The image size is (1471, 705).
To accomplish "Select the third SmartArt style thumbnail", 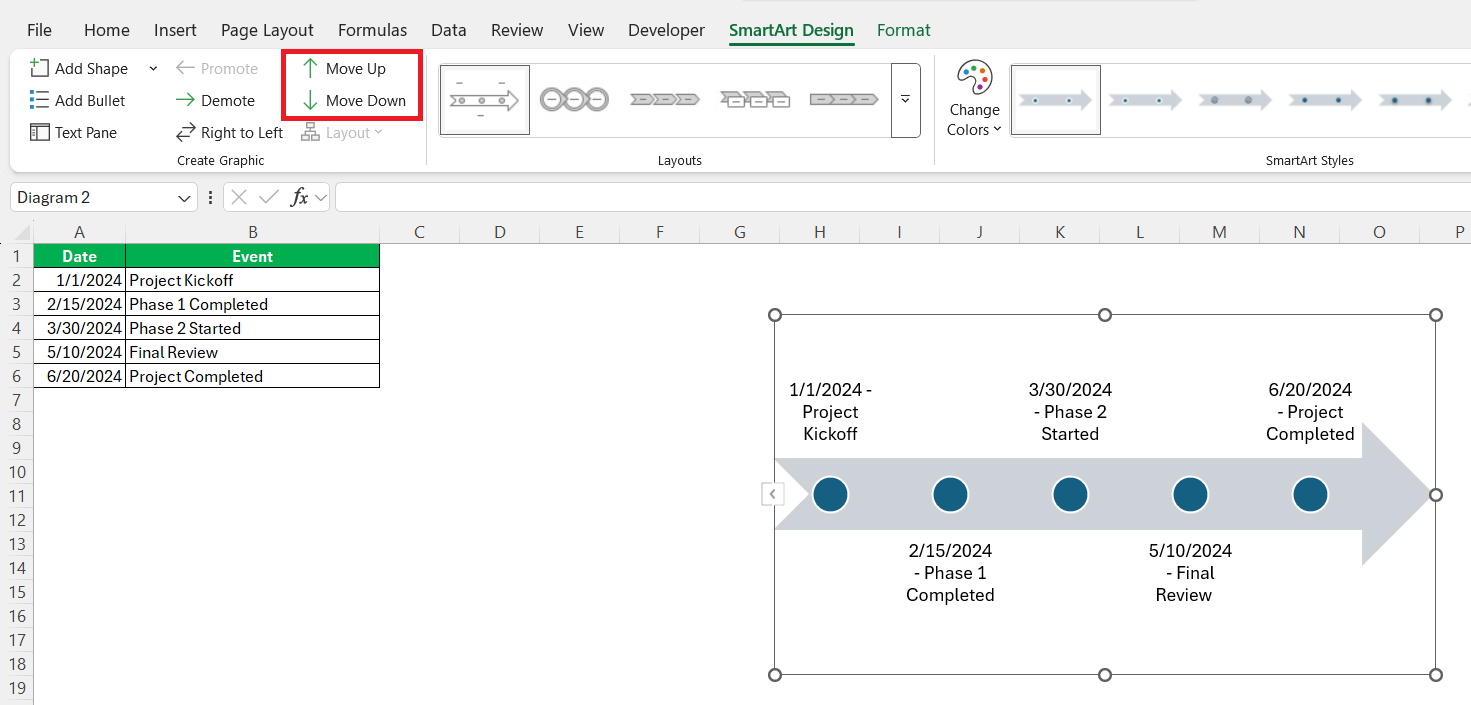I will pos(1236,100).
